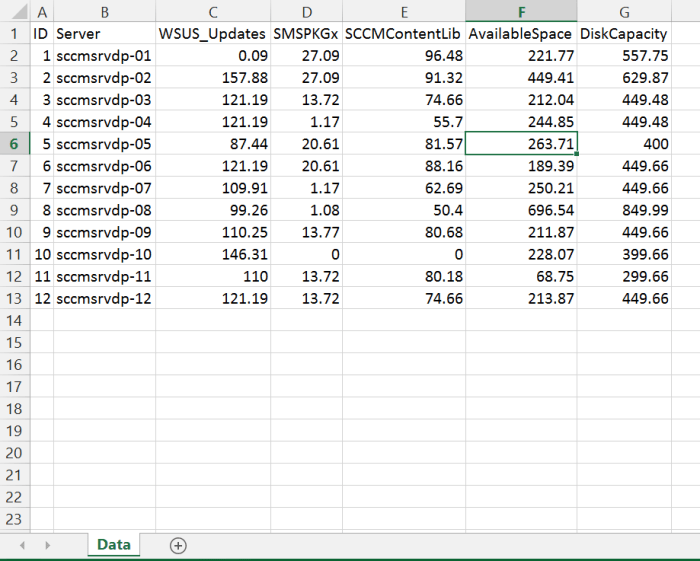Select column G header
700x561 pixels.
pos(624,12)
